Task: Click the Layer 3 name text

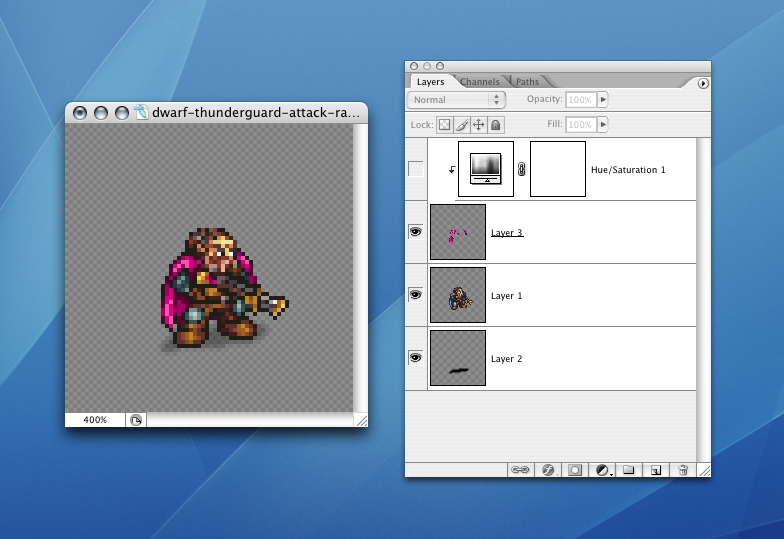Action: point(507,232)
